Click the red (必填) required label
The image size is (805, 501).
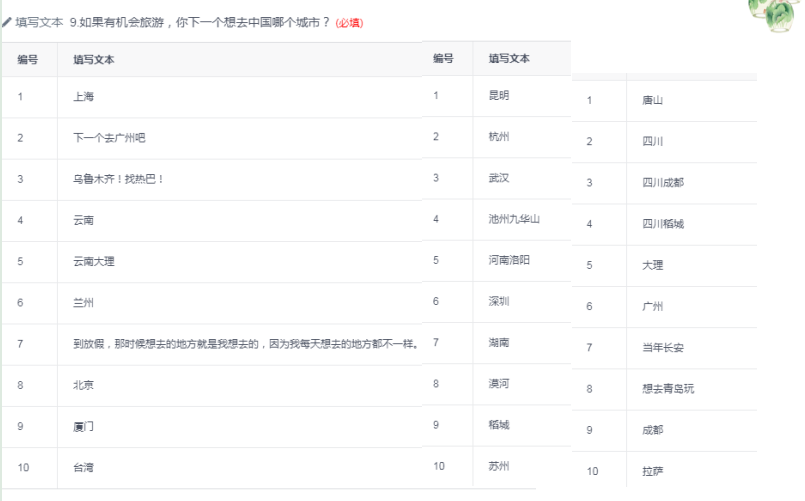349,22
